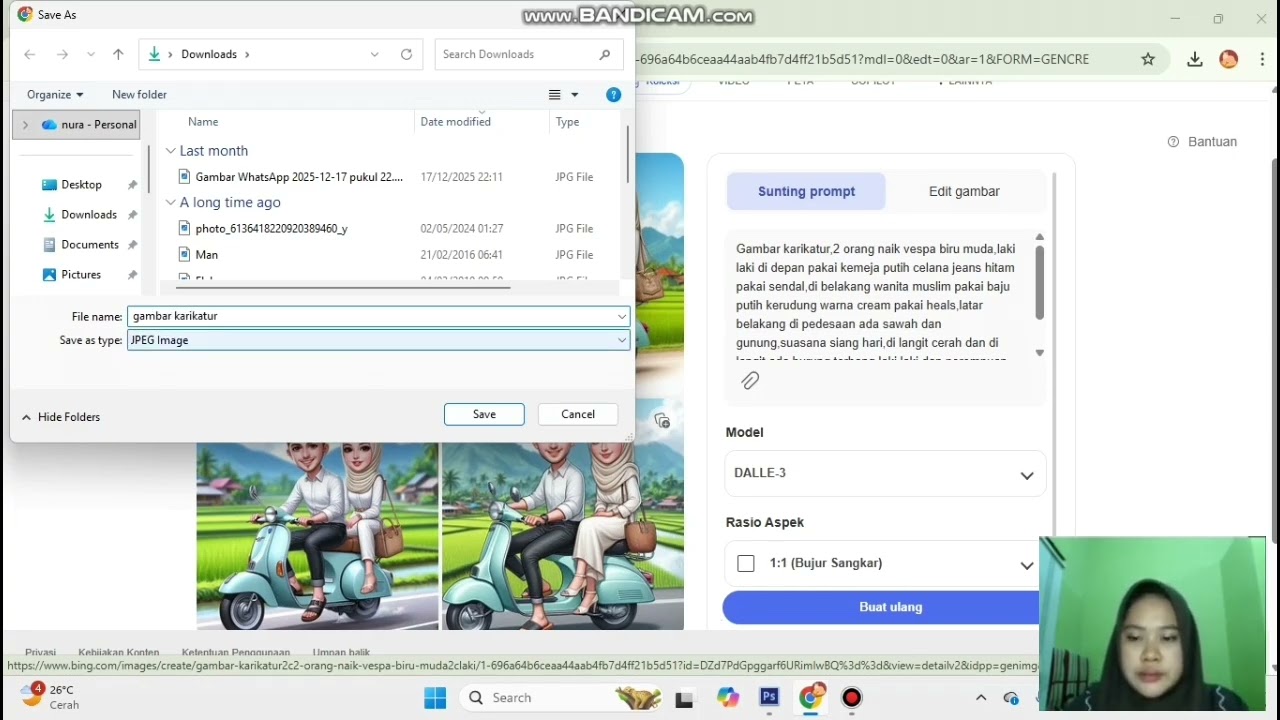Open the Organize menu
The width and height of the screenshot is (1280, 720).
pyautogui.click(x=55, y=94)
